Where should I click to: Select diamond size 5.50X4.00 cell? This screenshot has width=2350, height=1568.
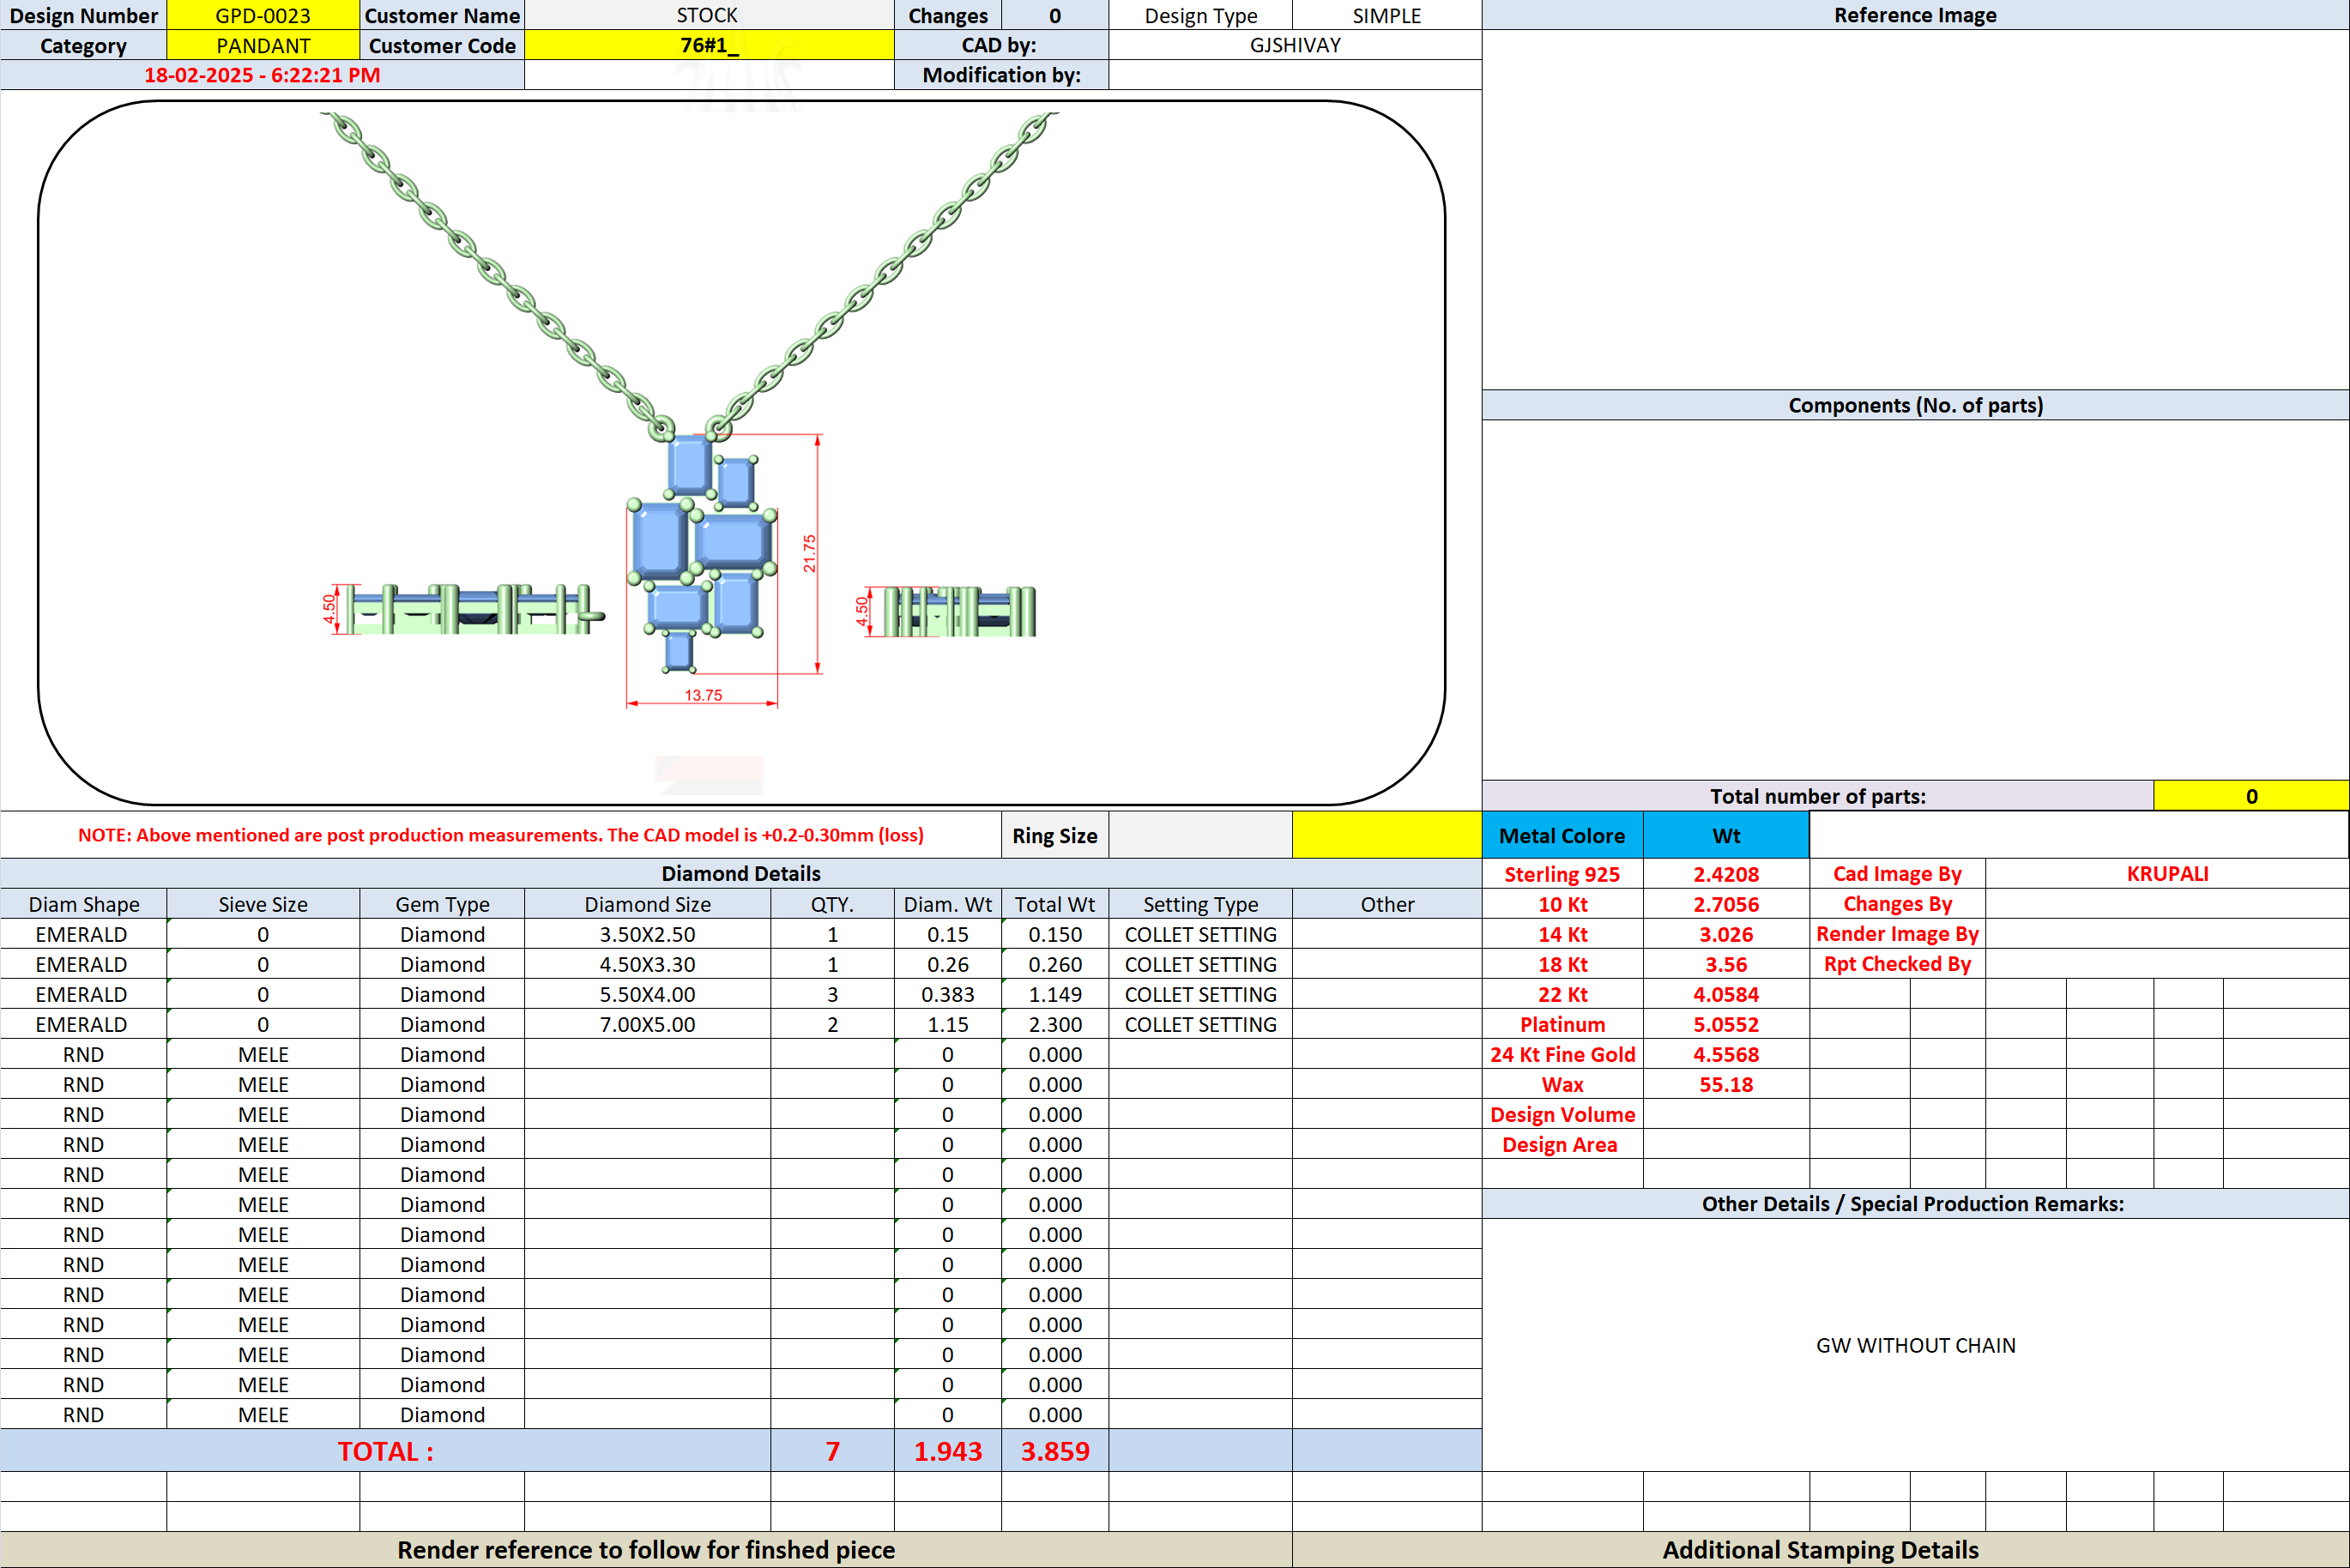pos(647,994)
